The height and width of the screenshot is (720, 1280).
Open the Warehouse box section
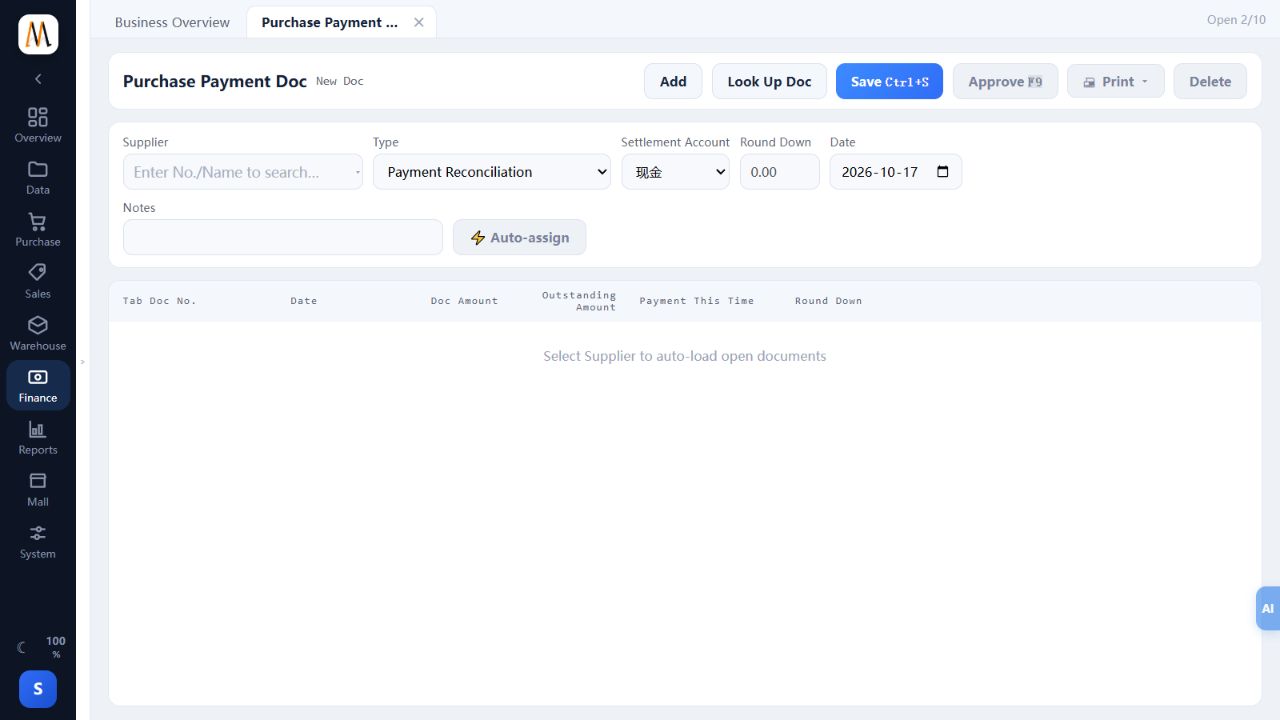(38, 334)
